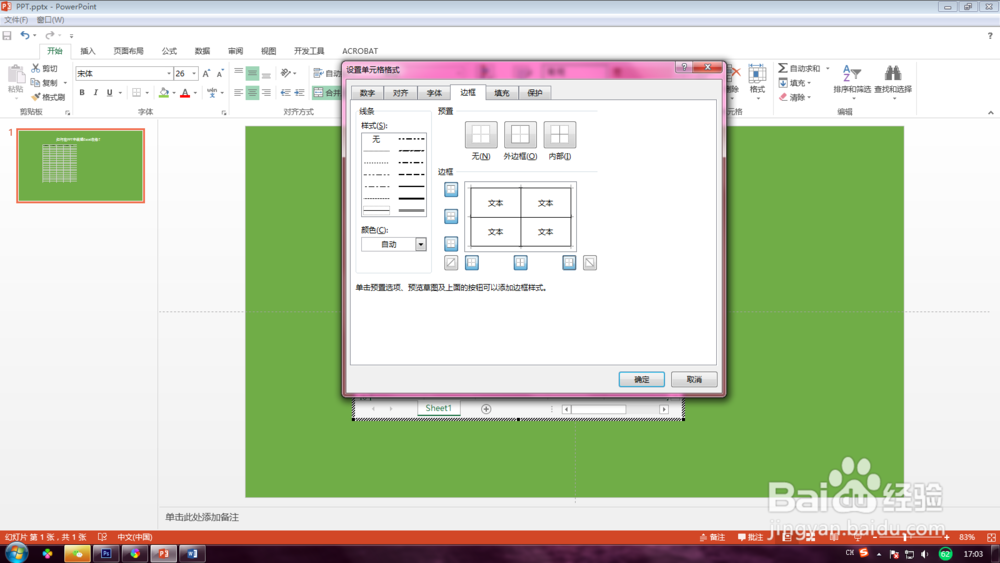The height and width of the screenshot is (563, 1000).
Task: Toggle the bottom border button
Action: (451, 244)
